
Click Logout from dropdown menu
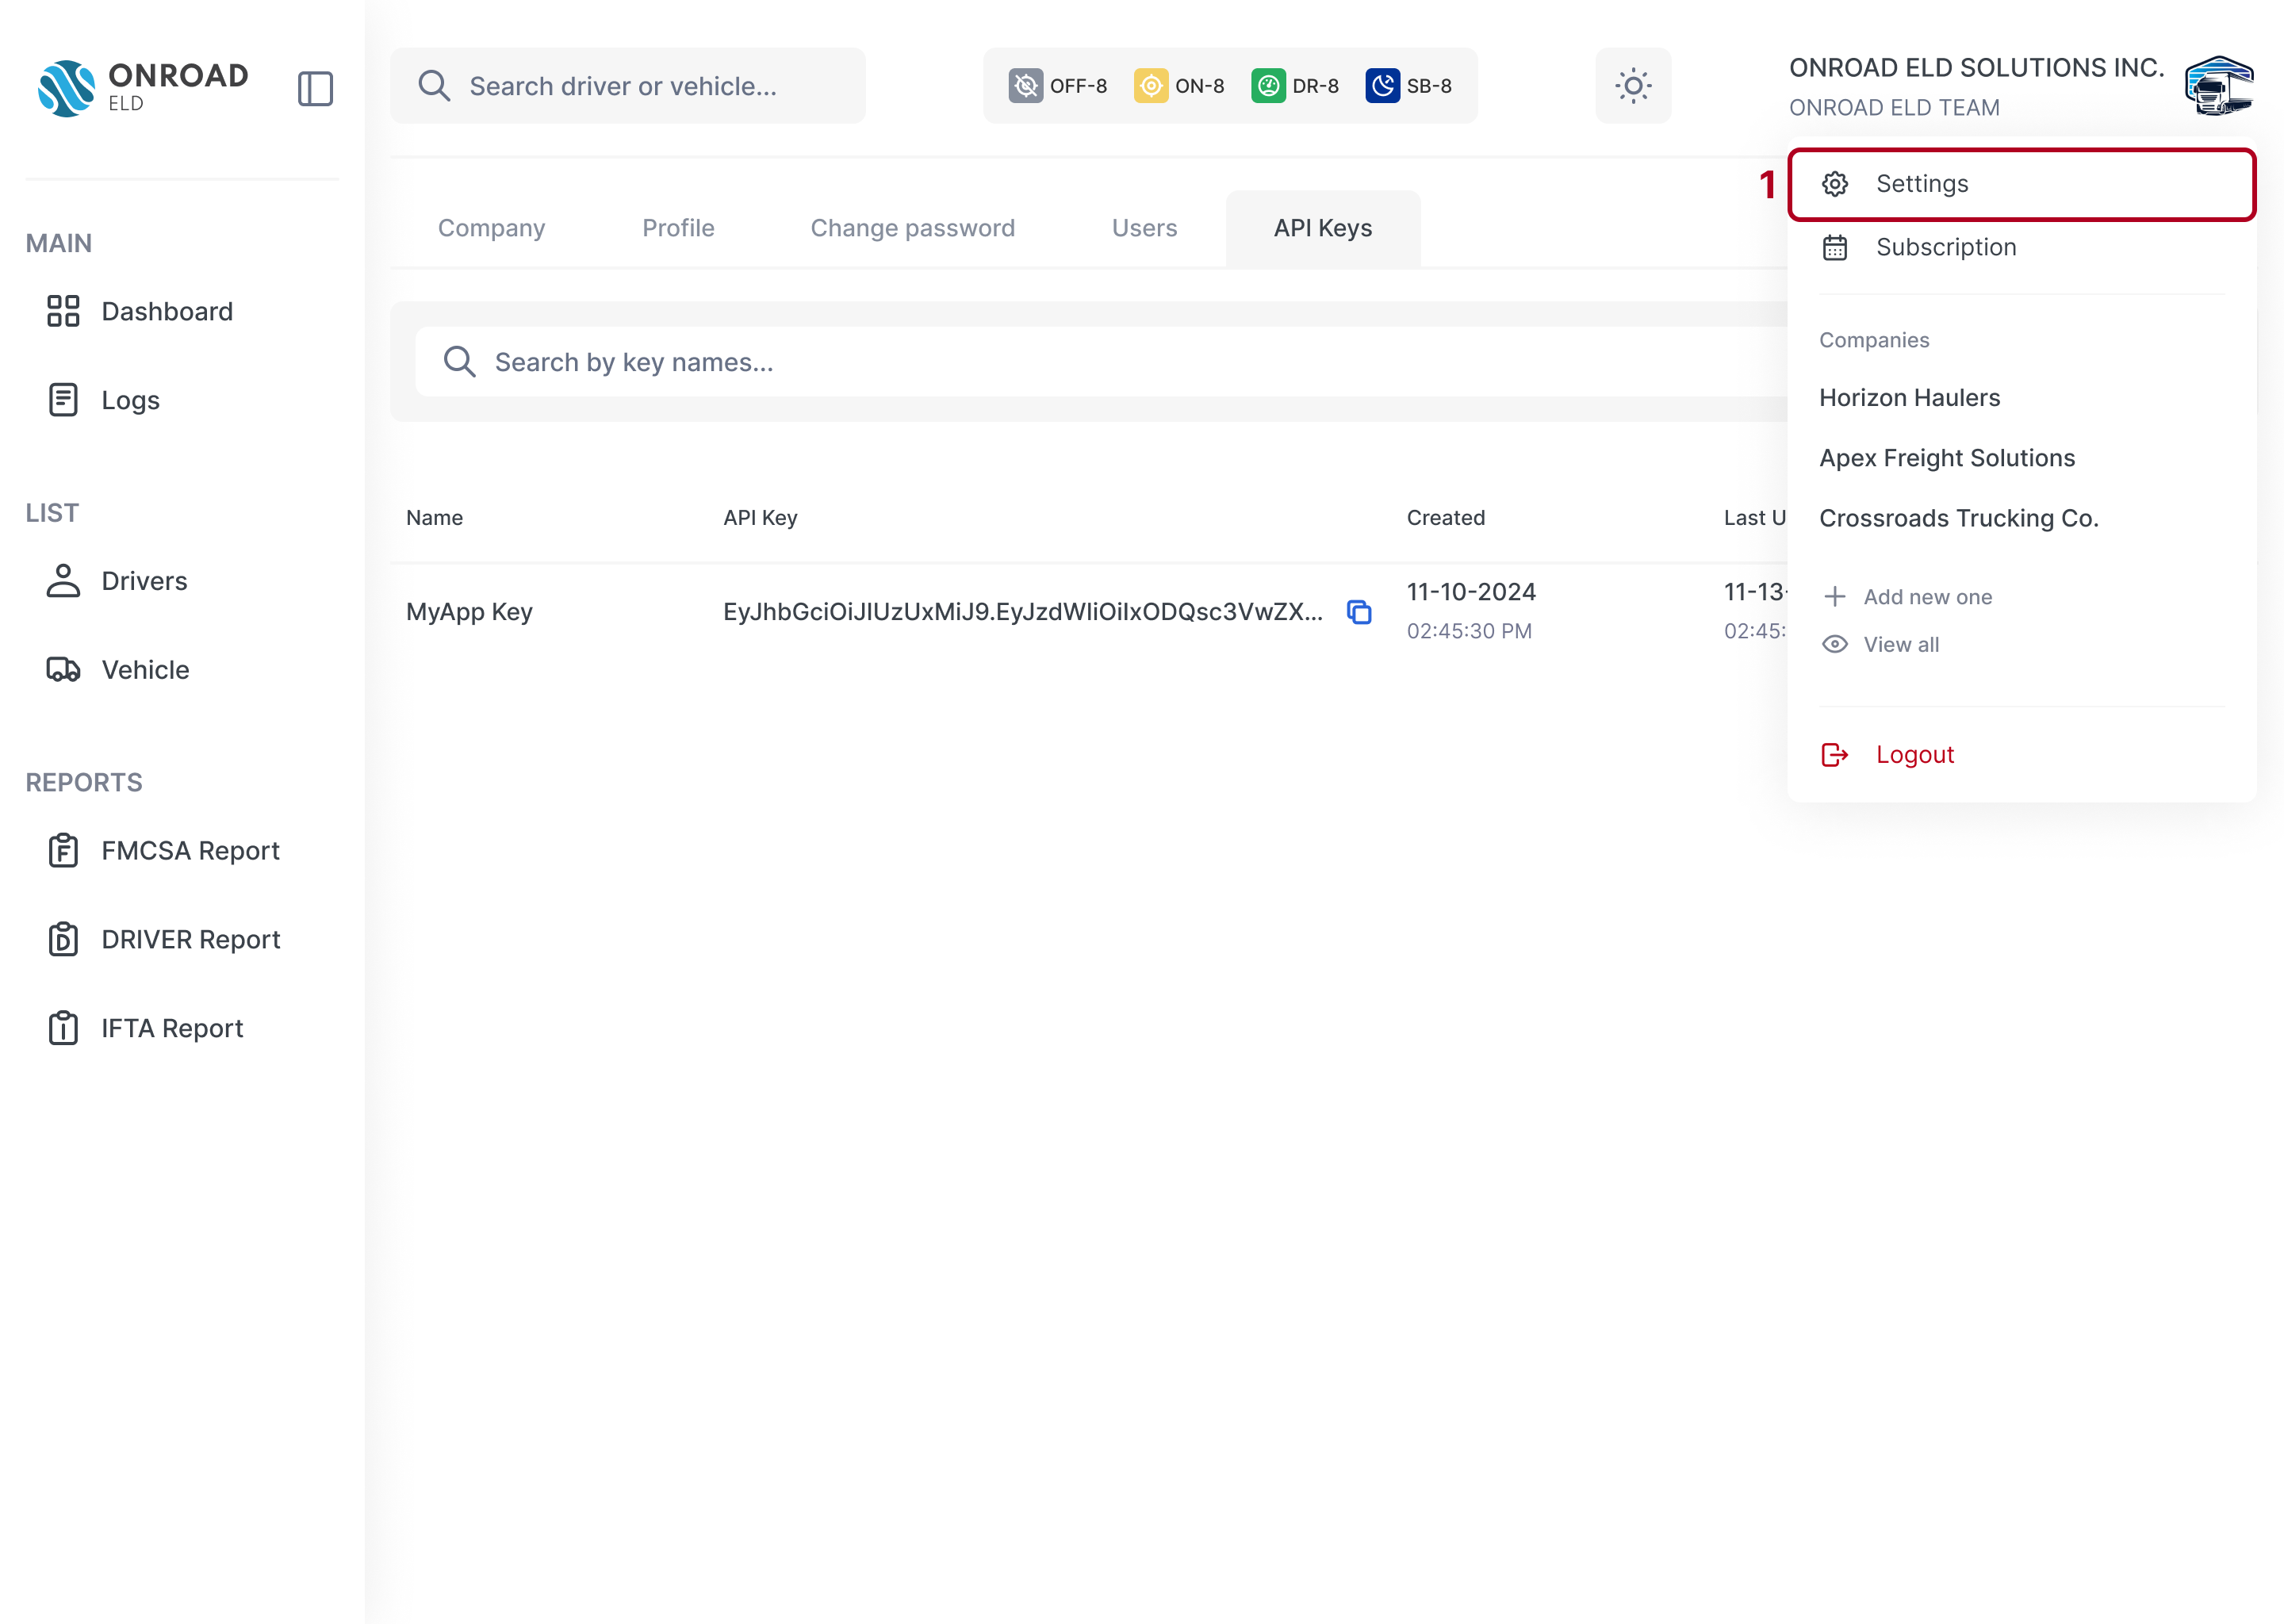(x=1914, y=753)
